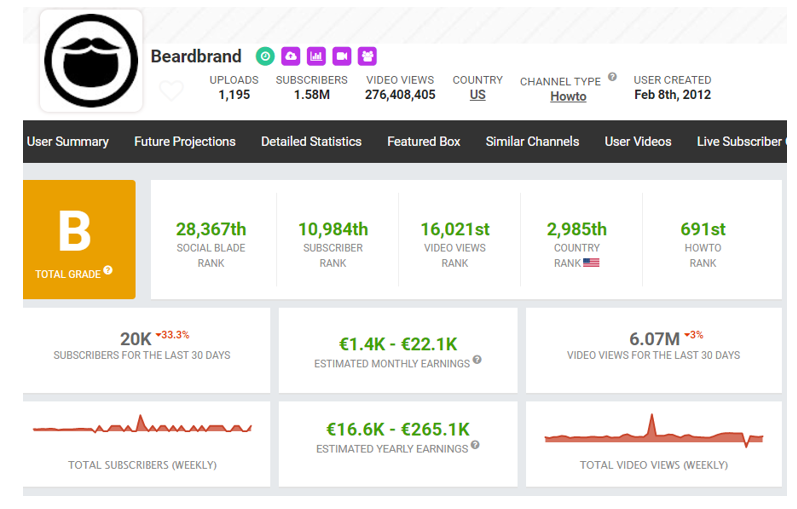
Task: Click the purple group users badge icon
Action: (x=367, y=56)
